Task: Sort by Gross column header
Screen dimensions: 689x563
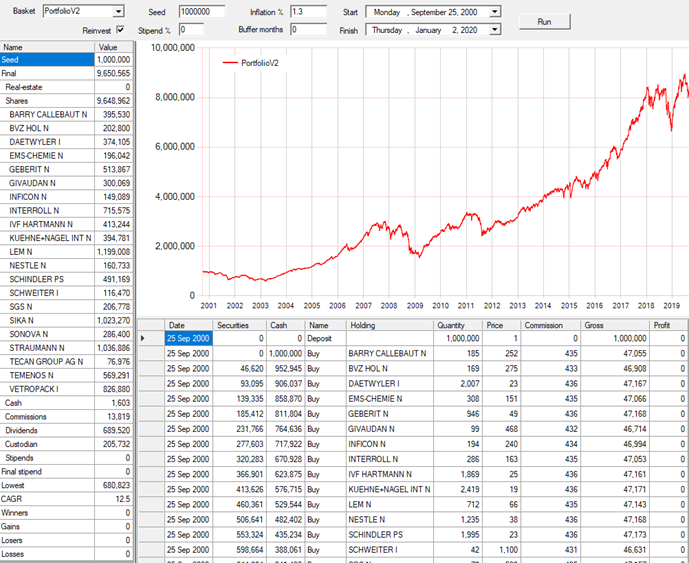Action: (614, 325)
